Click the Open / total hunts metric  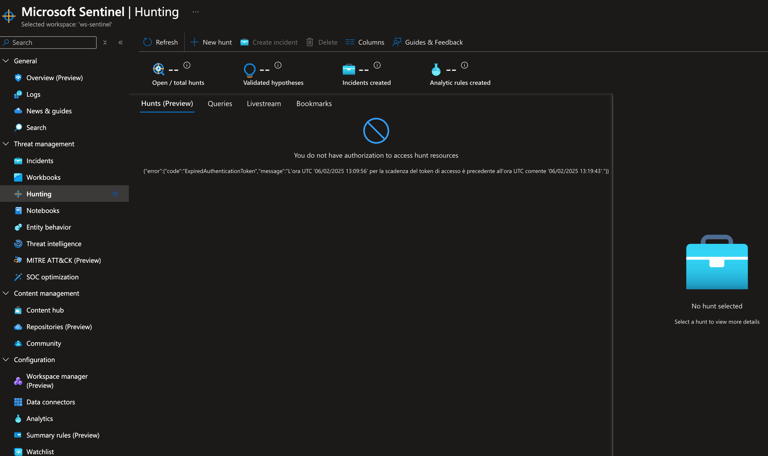coord(178,74)
